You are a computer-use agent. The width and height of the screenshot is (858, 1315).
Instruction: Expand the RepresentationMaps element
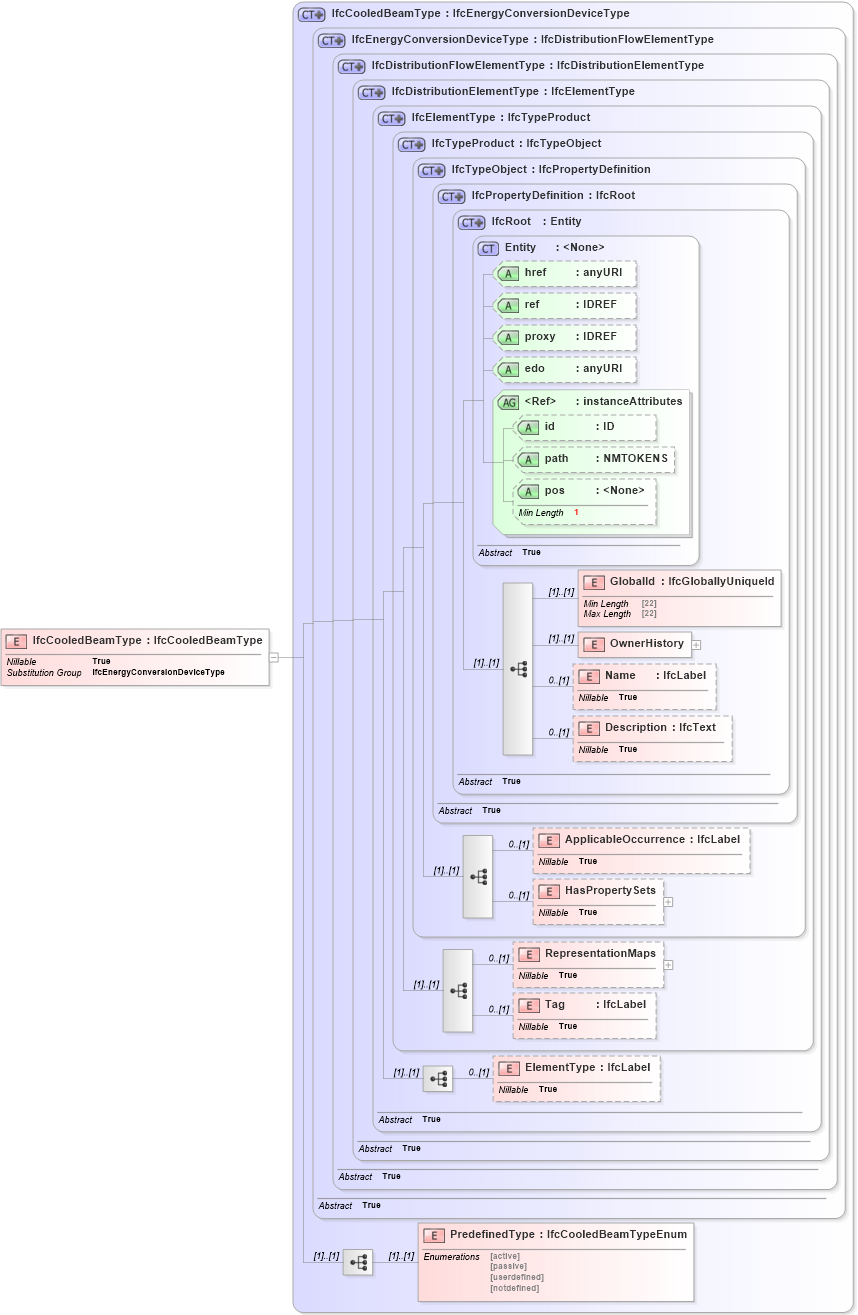point(667,964)
